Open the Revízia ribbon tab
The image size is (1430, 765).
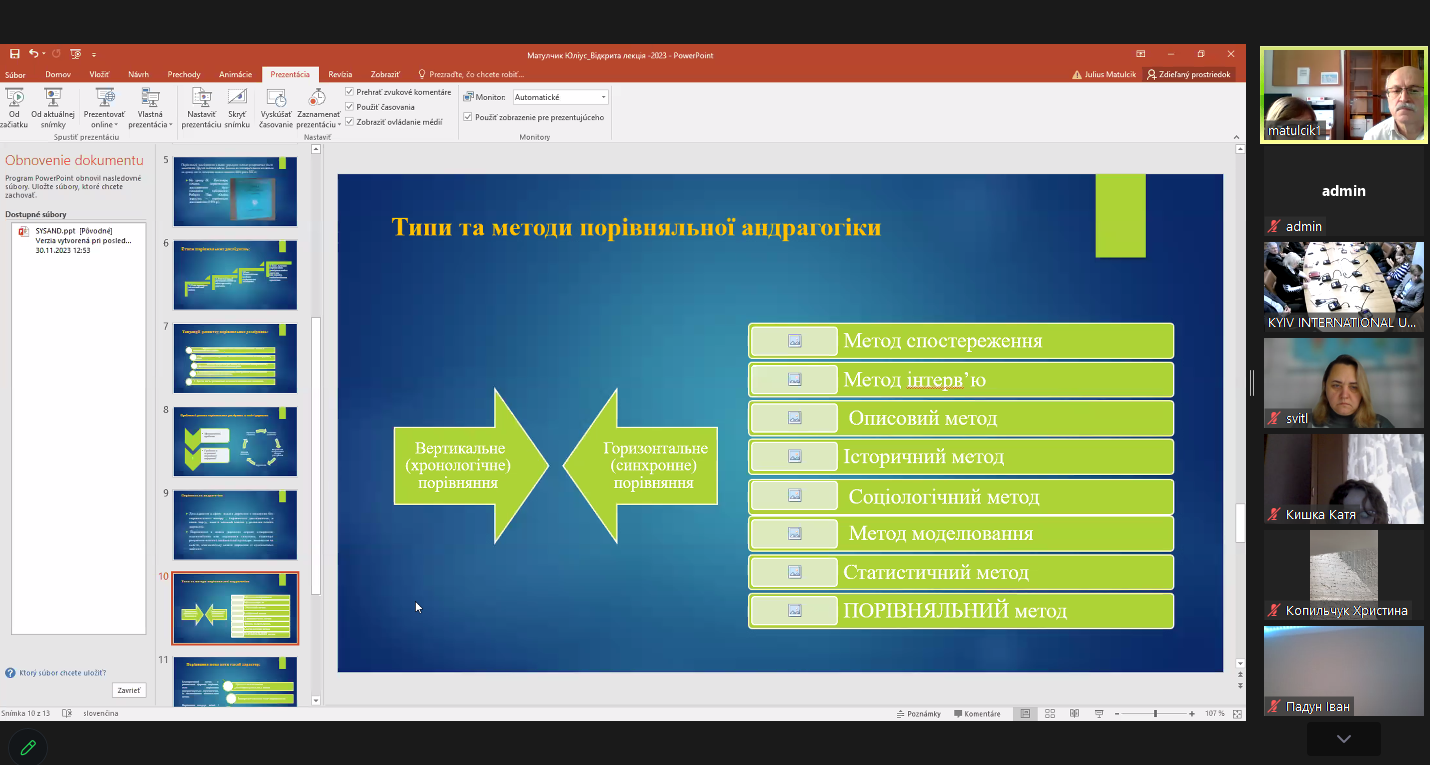[340, 74]
